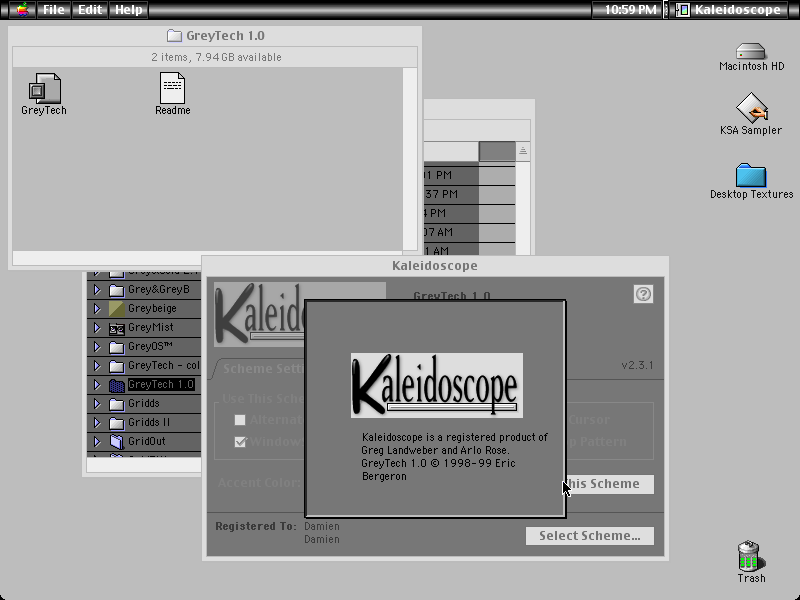The width and height of the screenshot is (800, 600).
Task: Select the 'GridOut' list row name
Action: point(147,441)
